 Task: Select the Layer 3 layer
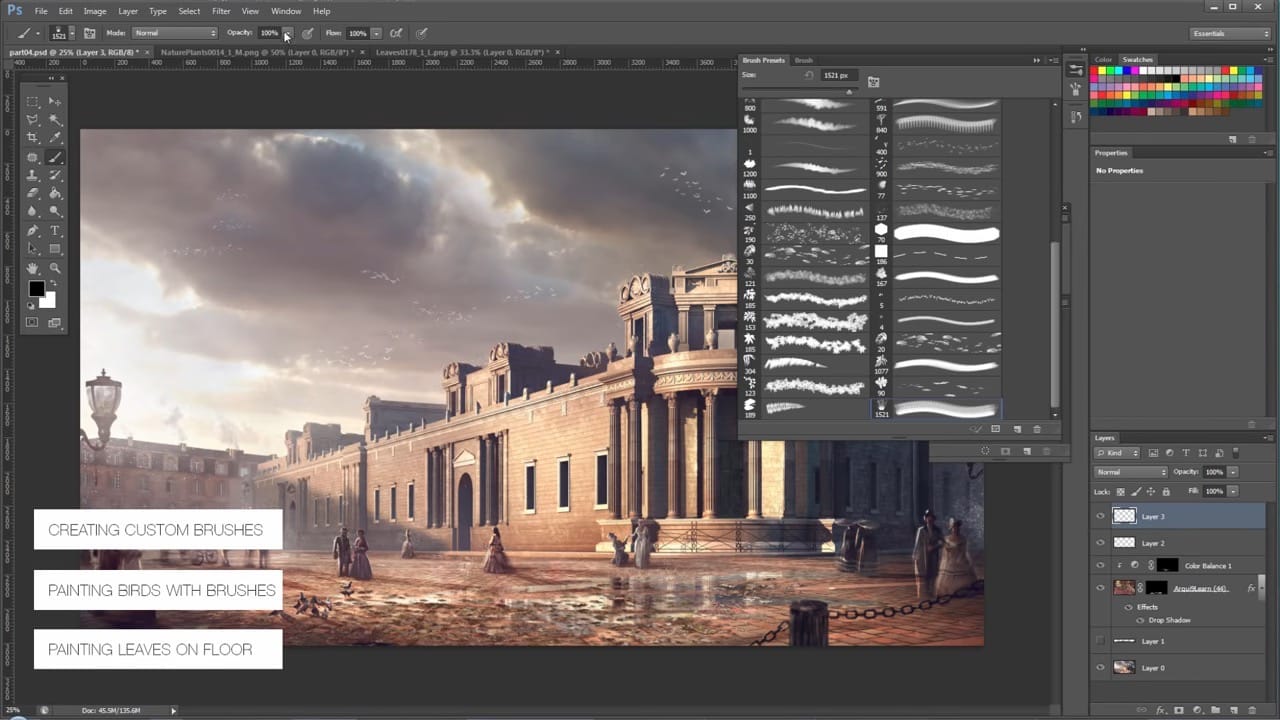[1154, 516]
